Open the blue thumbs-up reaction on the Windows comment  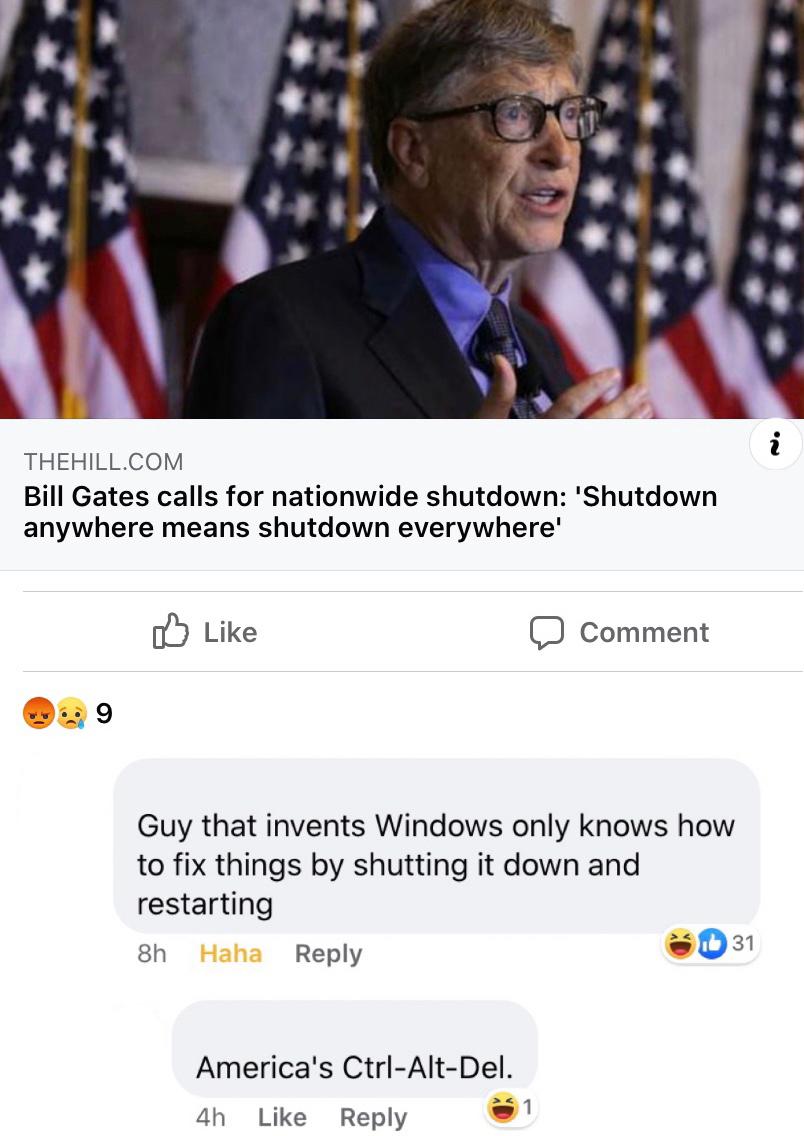(x=712, y=943)
